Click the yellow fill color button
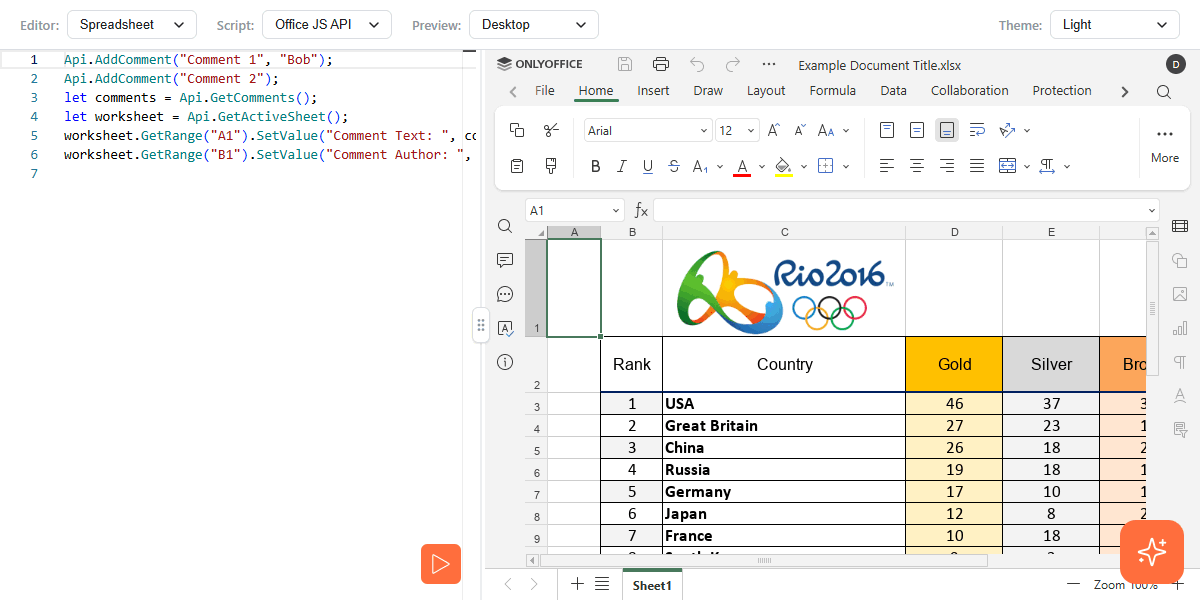The height and width of the screenshot is (600, 1200). [784, 166]
